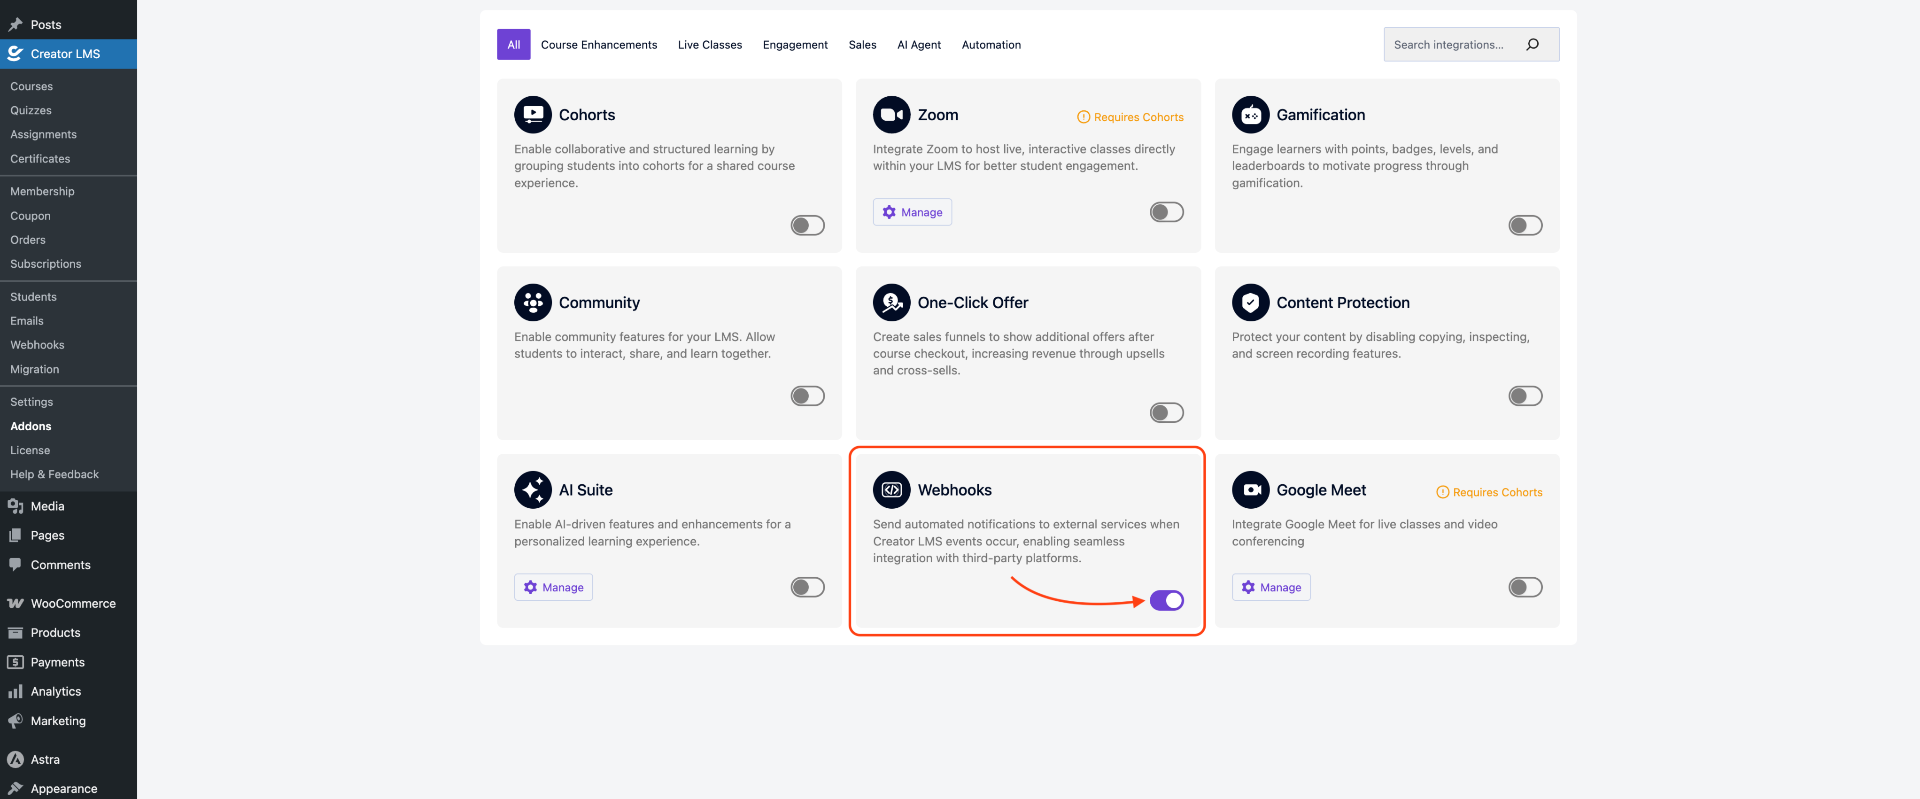Open the Live Classes tab
Viewport: 1920px width, 799px height.
point(710,45)
